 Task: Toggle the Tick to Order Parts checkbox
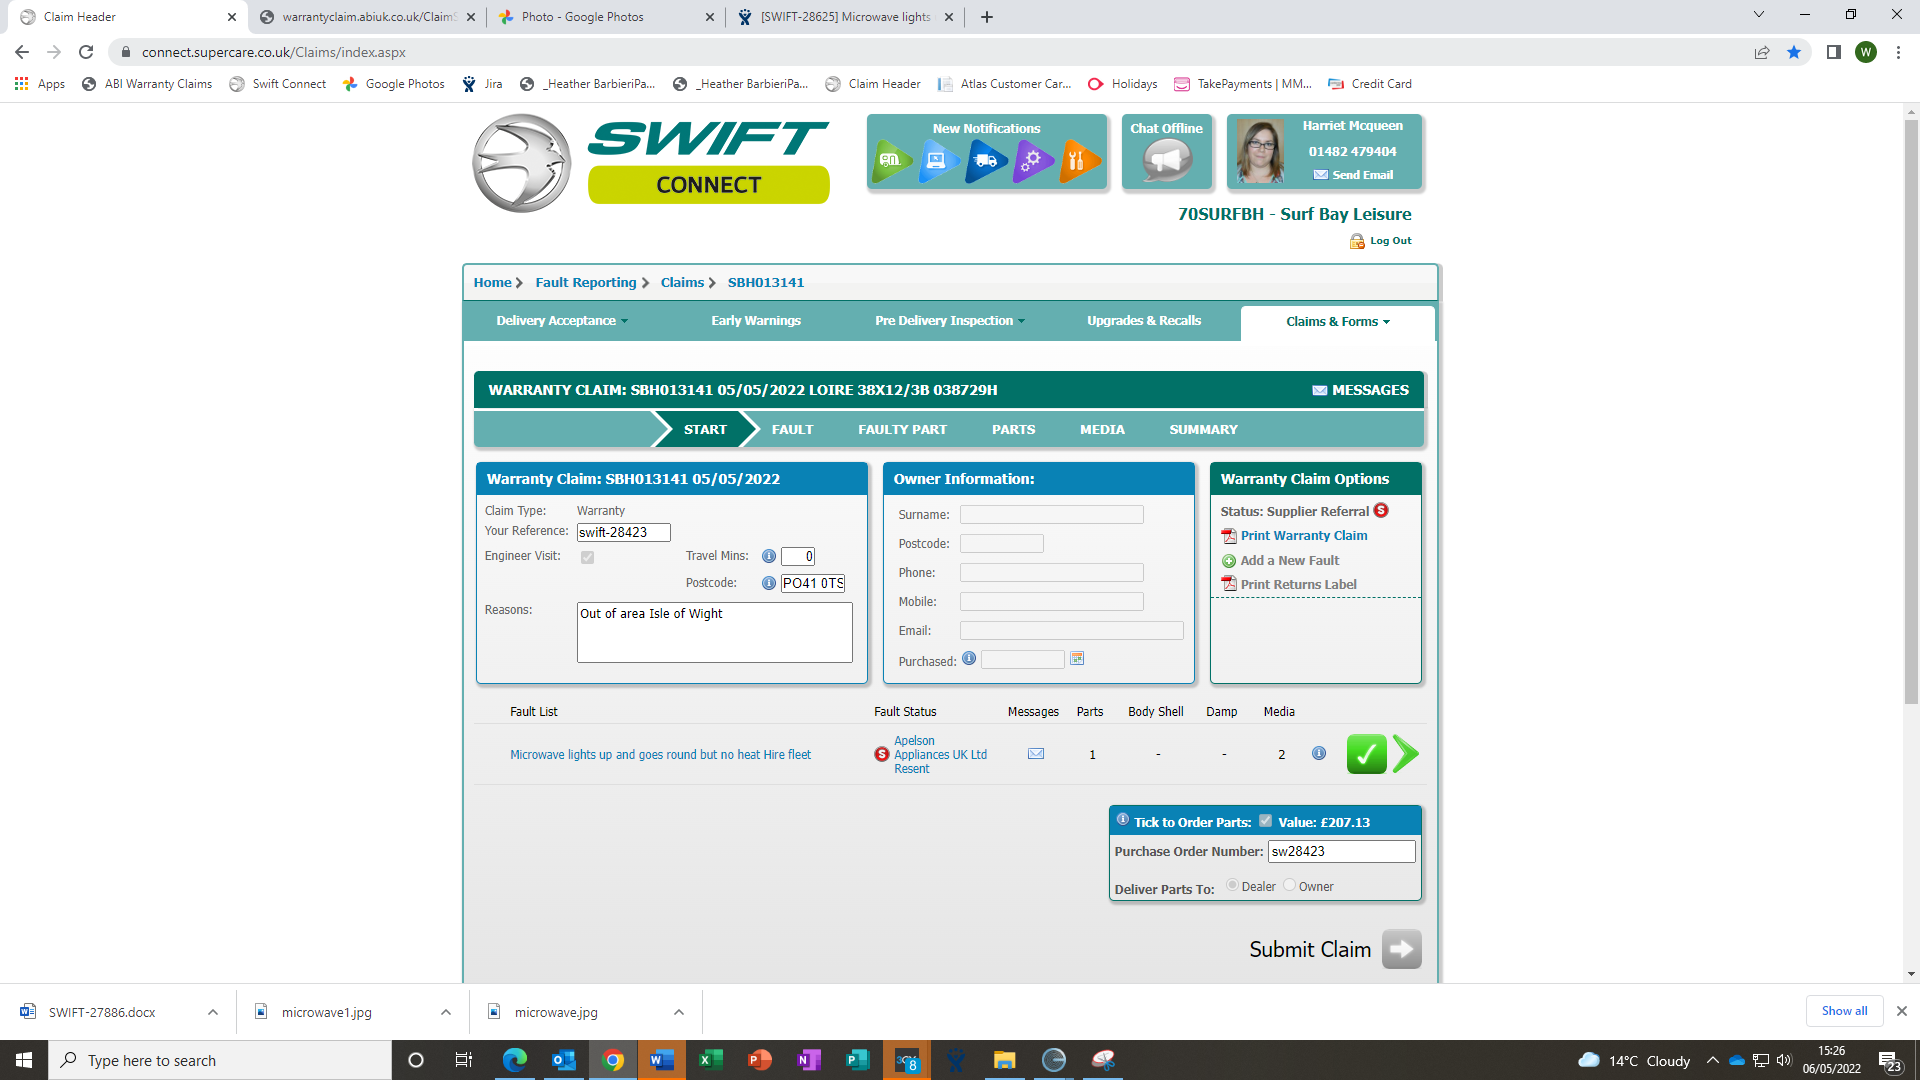point(1265,821)
